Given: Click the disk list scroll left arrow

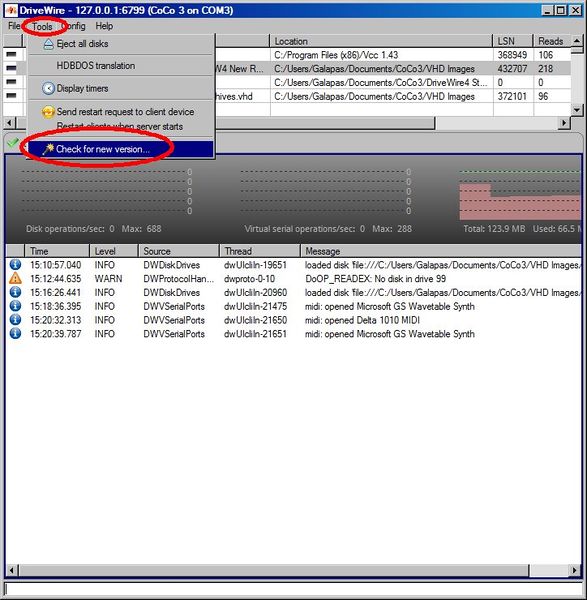Looking at the screenshot, I should tap(9, 123).
